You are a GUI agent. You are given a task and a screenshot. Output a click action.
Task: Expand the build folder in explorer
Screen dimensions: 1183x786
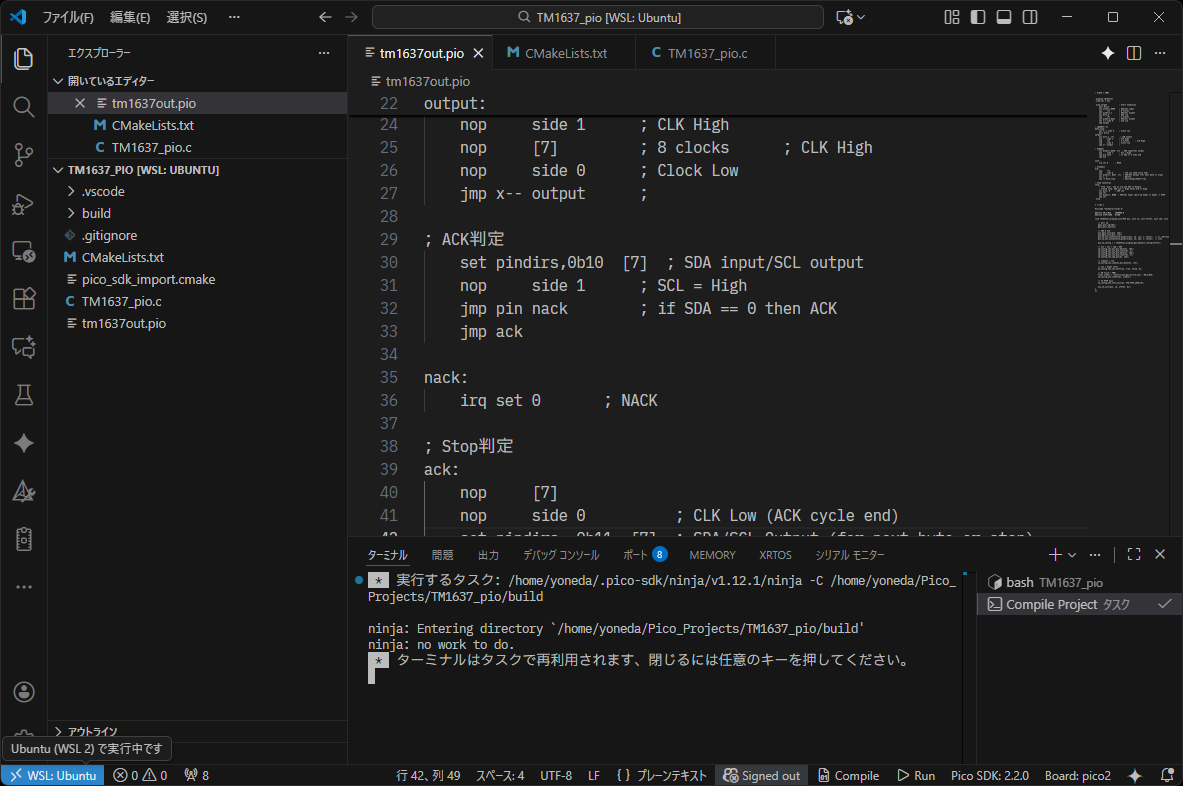pos(96,213)
